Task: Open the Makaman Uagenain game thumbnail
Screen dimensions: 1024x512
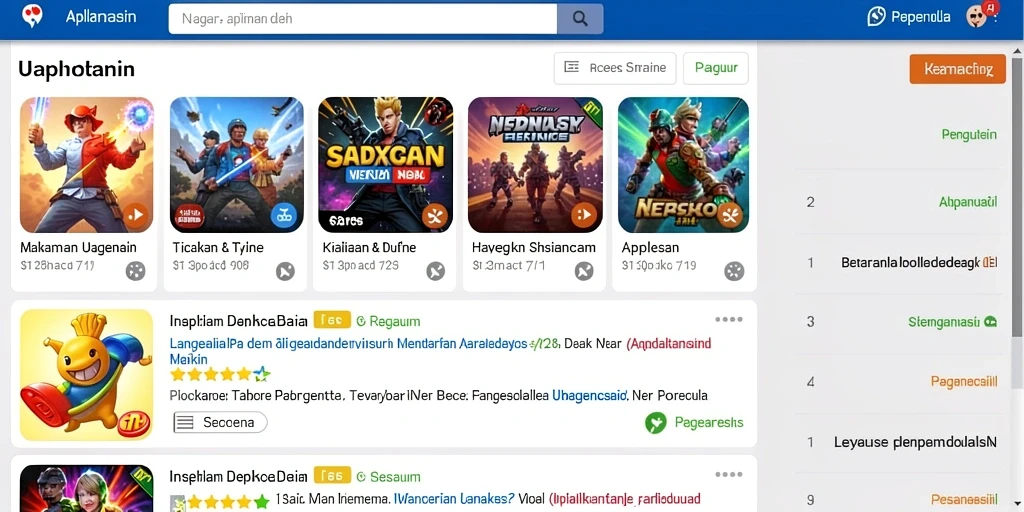Action: [87, 165]
